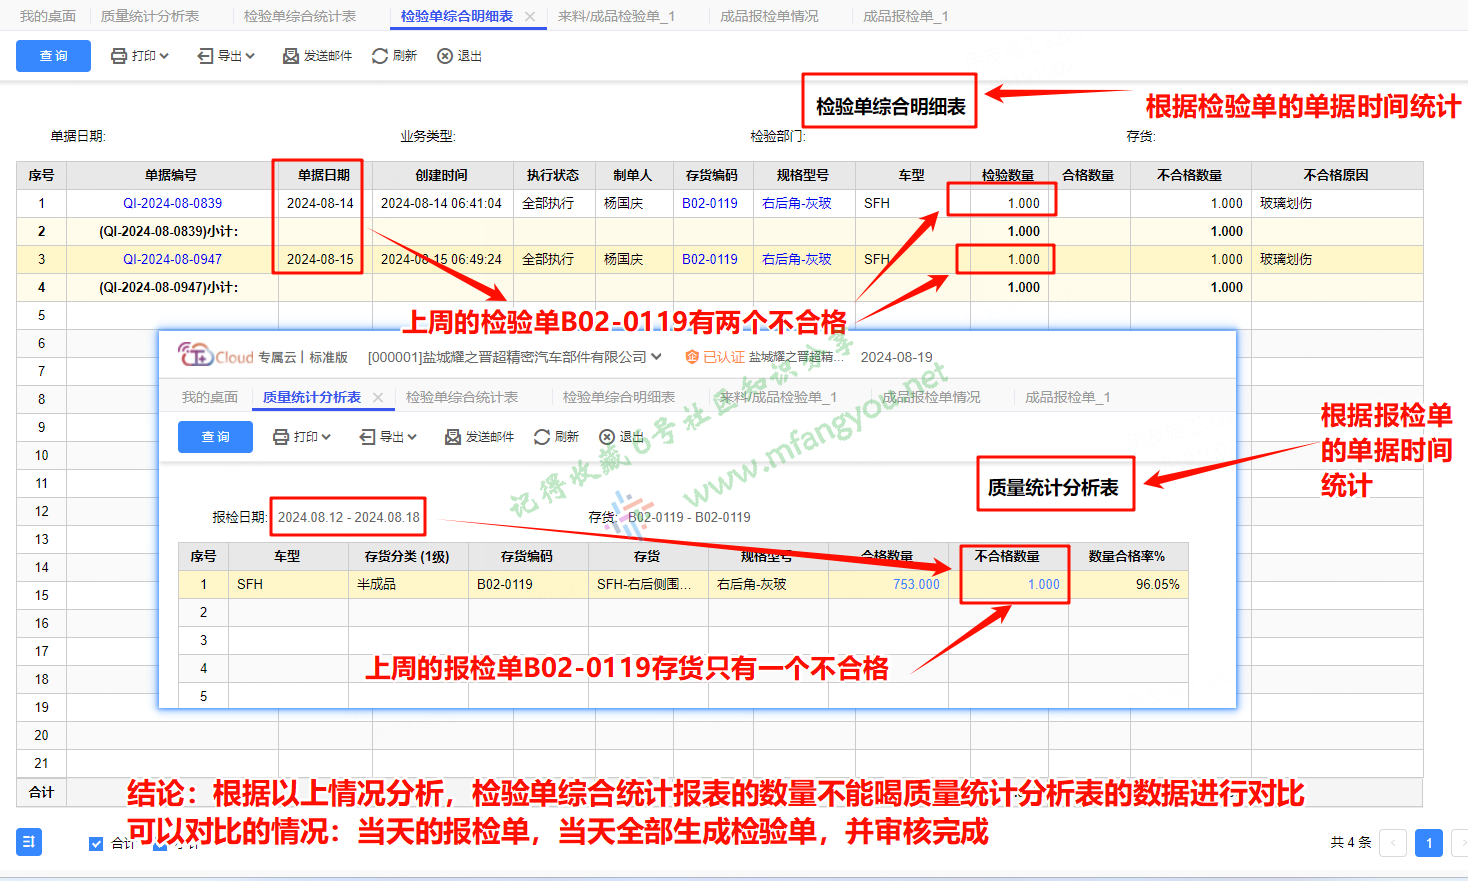Toggle the second checkbox beside 合计
This screenshot has height=881, width=1468.
click(x=160, y=844)
